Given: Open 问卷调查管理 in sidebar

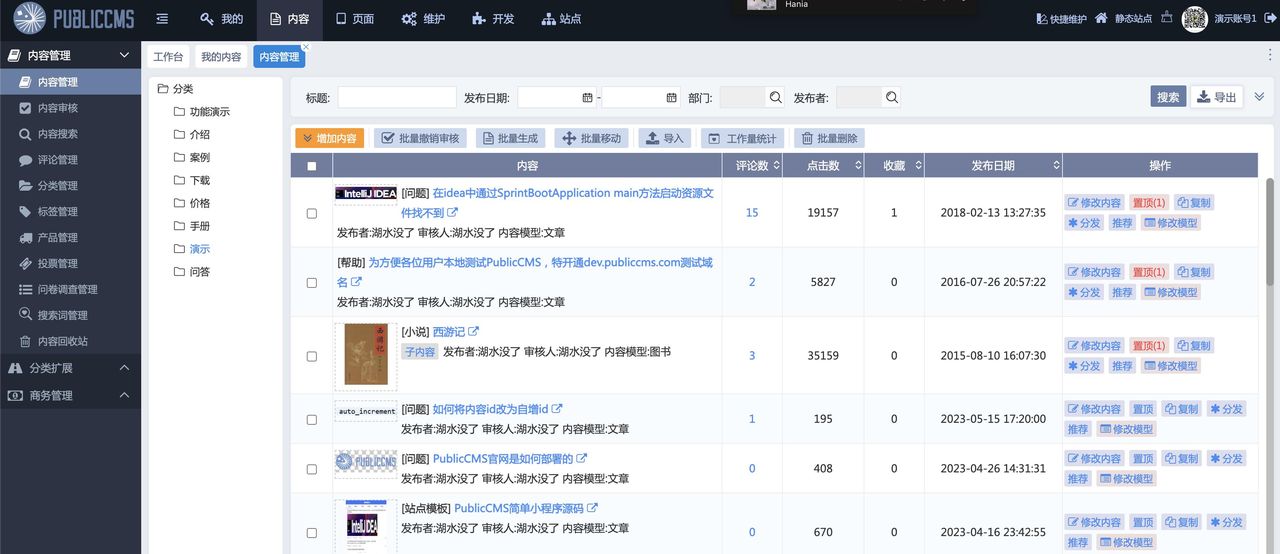Looking at the screenshot, I should click(70, 290).
